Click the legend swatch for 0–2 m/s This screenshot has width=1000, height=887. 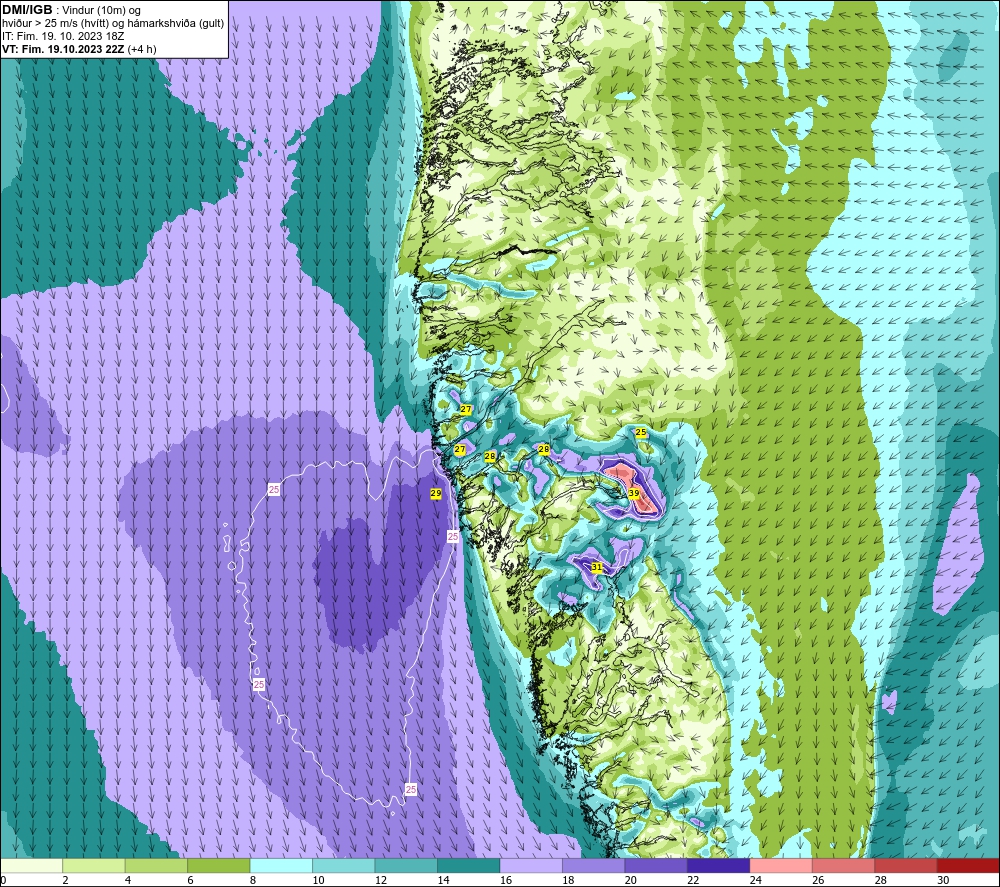31,866
